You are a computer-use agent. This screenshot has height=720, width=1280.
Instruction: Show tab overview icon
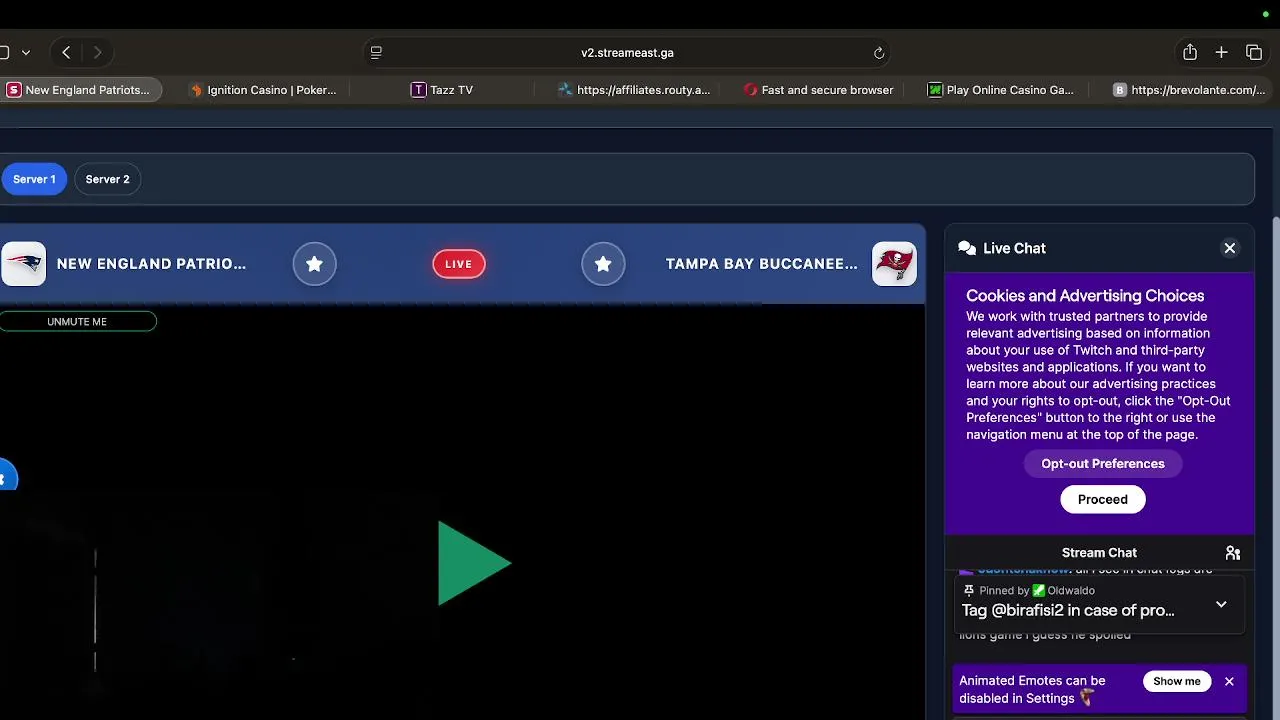coord(1254,52)
